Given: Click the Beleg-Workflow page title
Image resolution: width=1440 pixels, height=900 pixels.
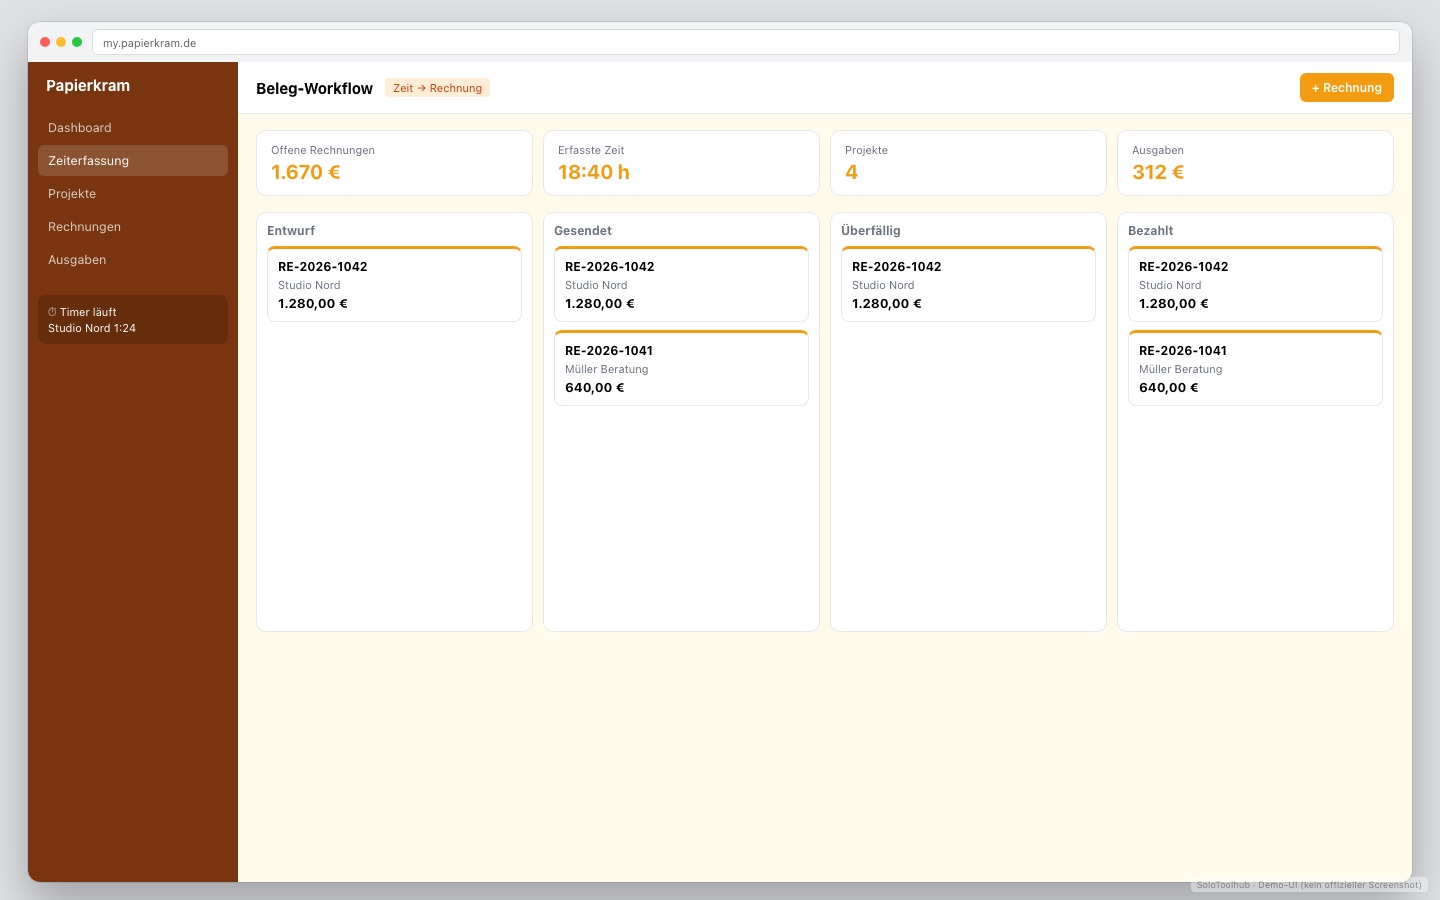Looking at the screenshot, I should (314, 88).
